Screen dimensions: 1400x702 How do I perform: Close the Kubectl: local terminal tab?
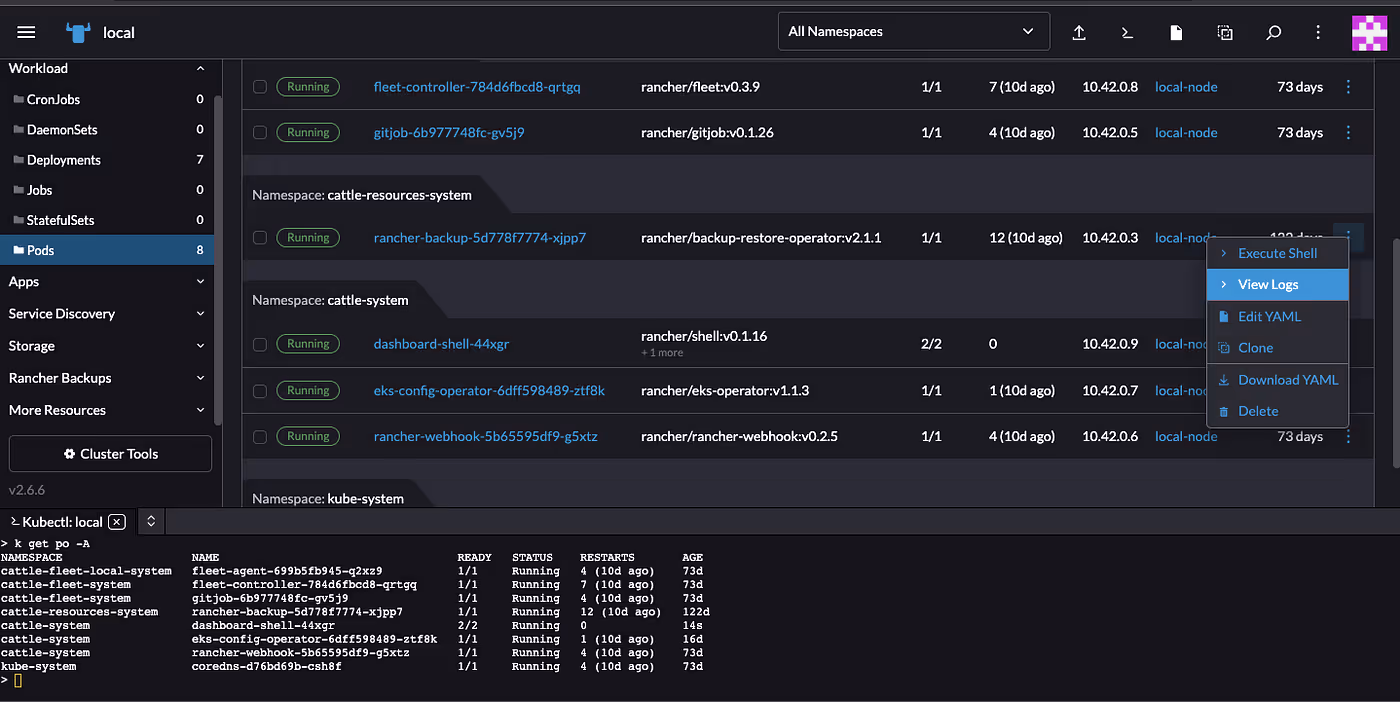[117, 521]
